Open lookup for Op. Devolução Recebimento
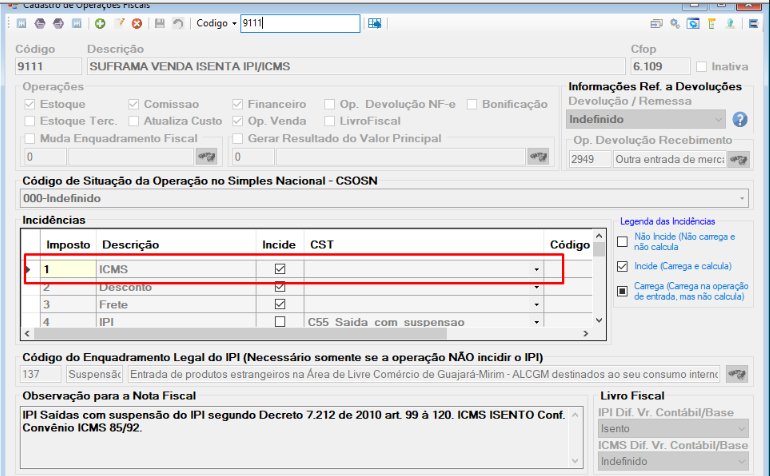The height and width of the screenshot is (476, 770). point(738,159)
